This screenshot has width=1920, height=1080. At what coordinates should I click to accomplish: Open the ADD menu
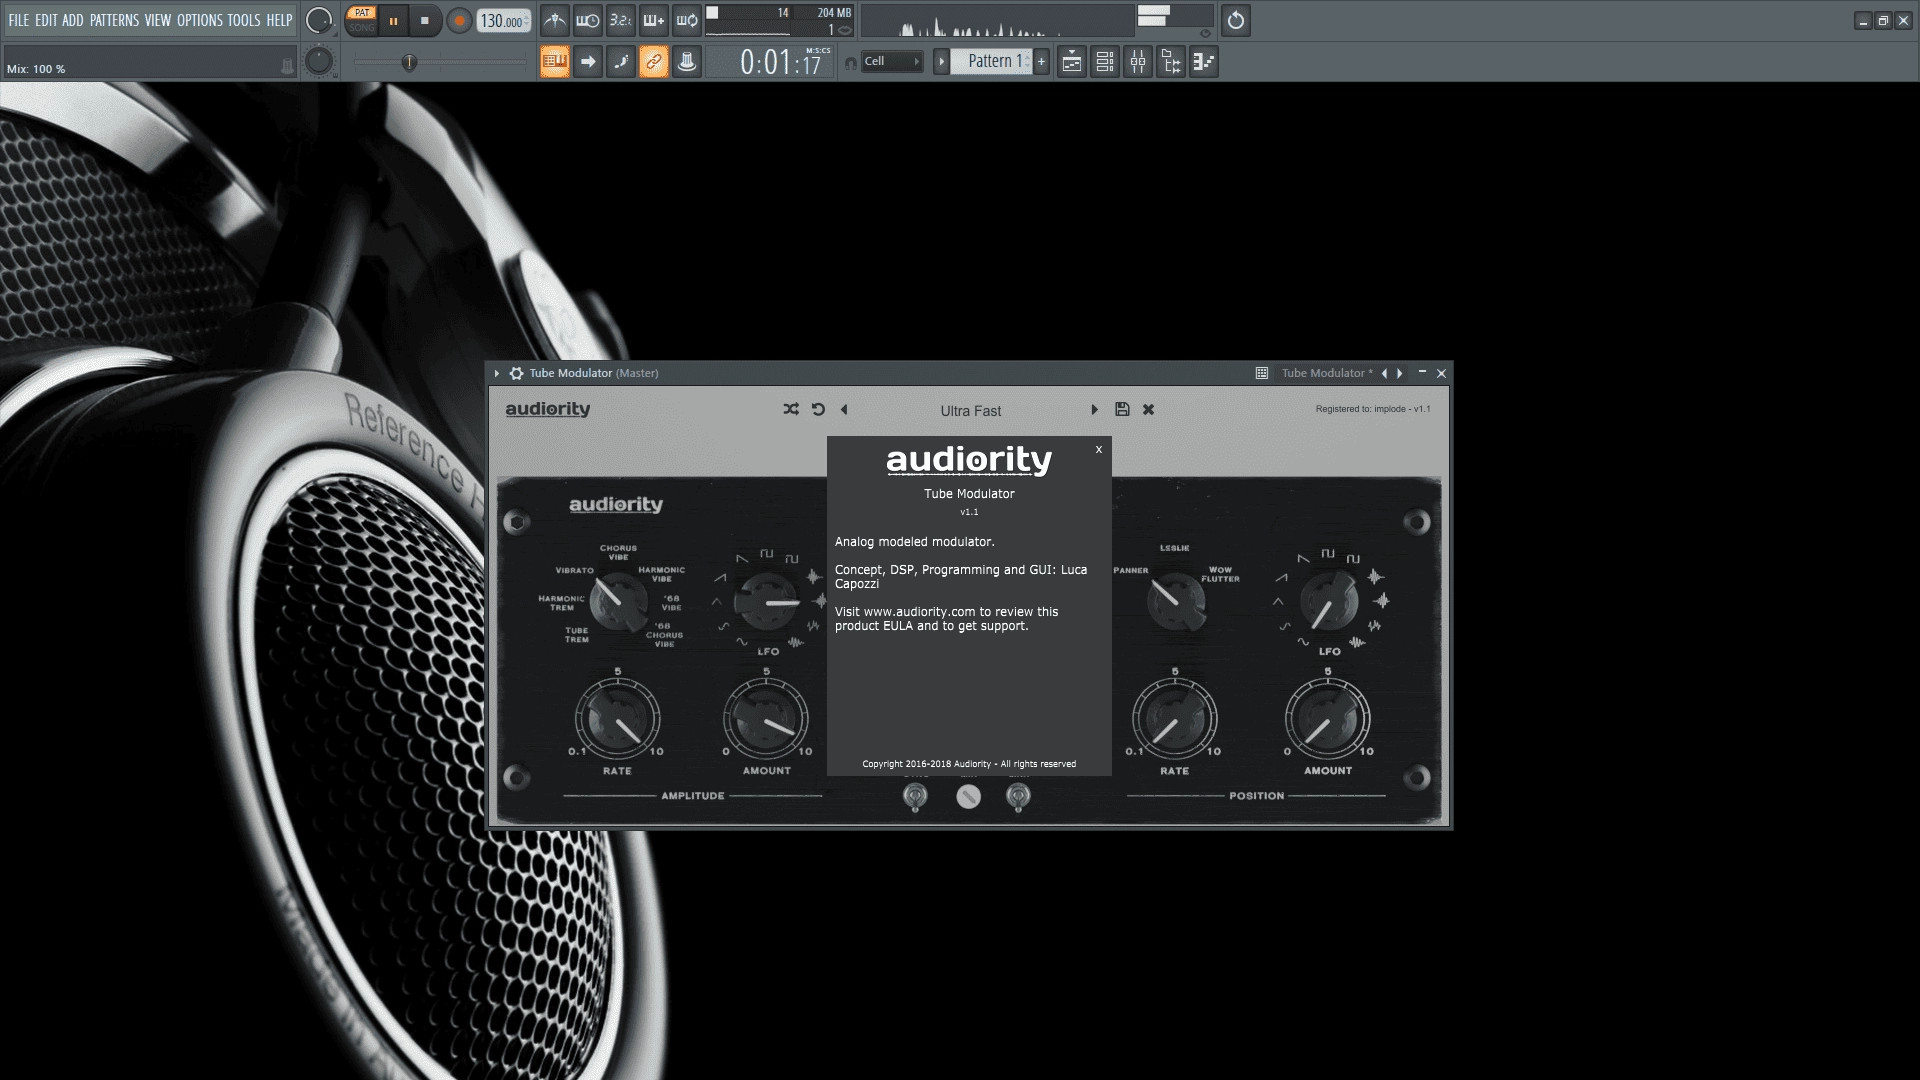tap(73, 20)
